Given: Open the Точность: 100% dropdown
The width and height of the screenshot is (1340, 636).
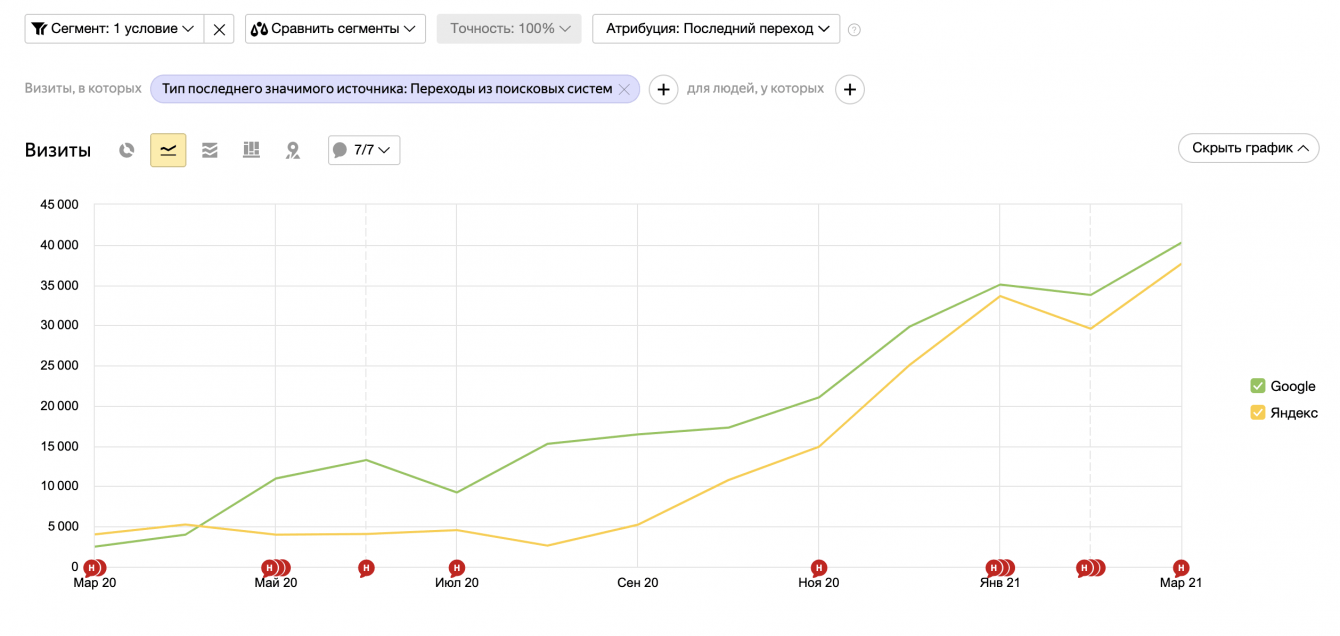Looking at the screenshot, I should 509,29.
